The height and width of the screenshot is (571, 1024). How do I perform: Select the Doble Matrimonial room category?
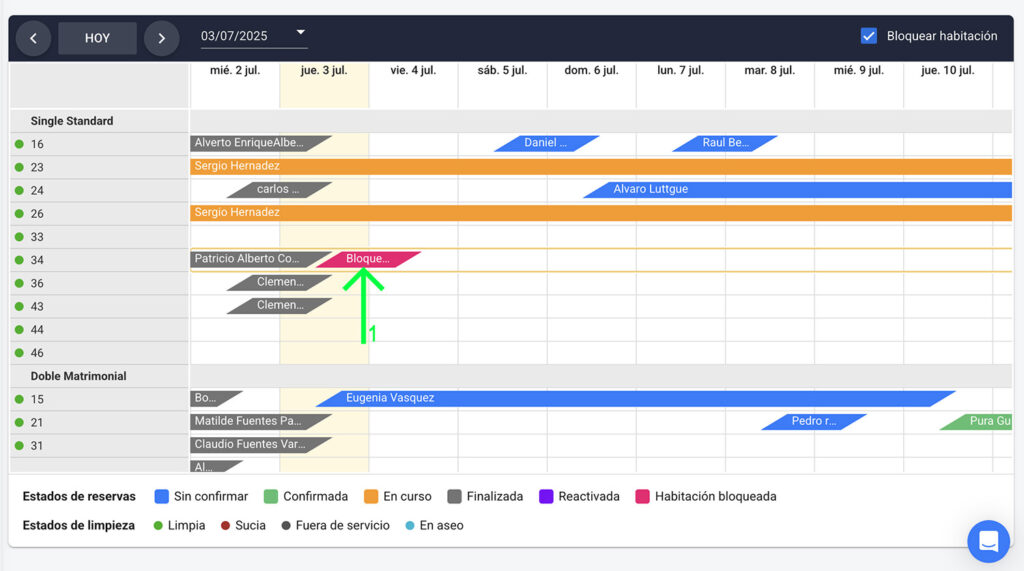tap(78, 376)
